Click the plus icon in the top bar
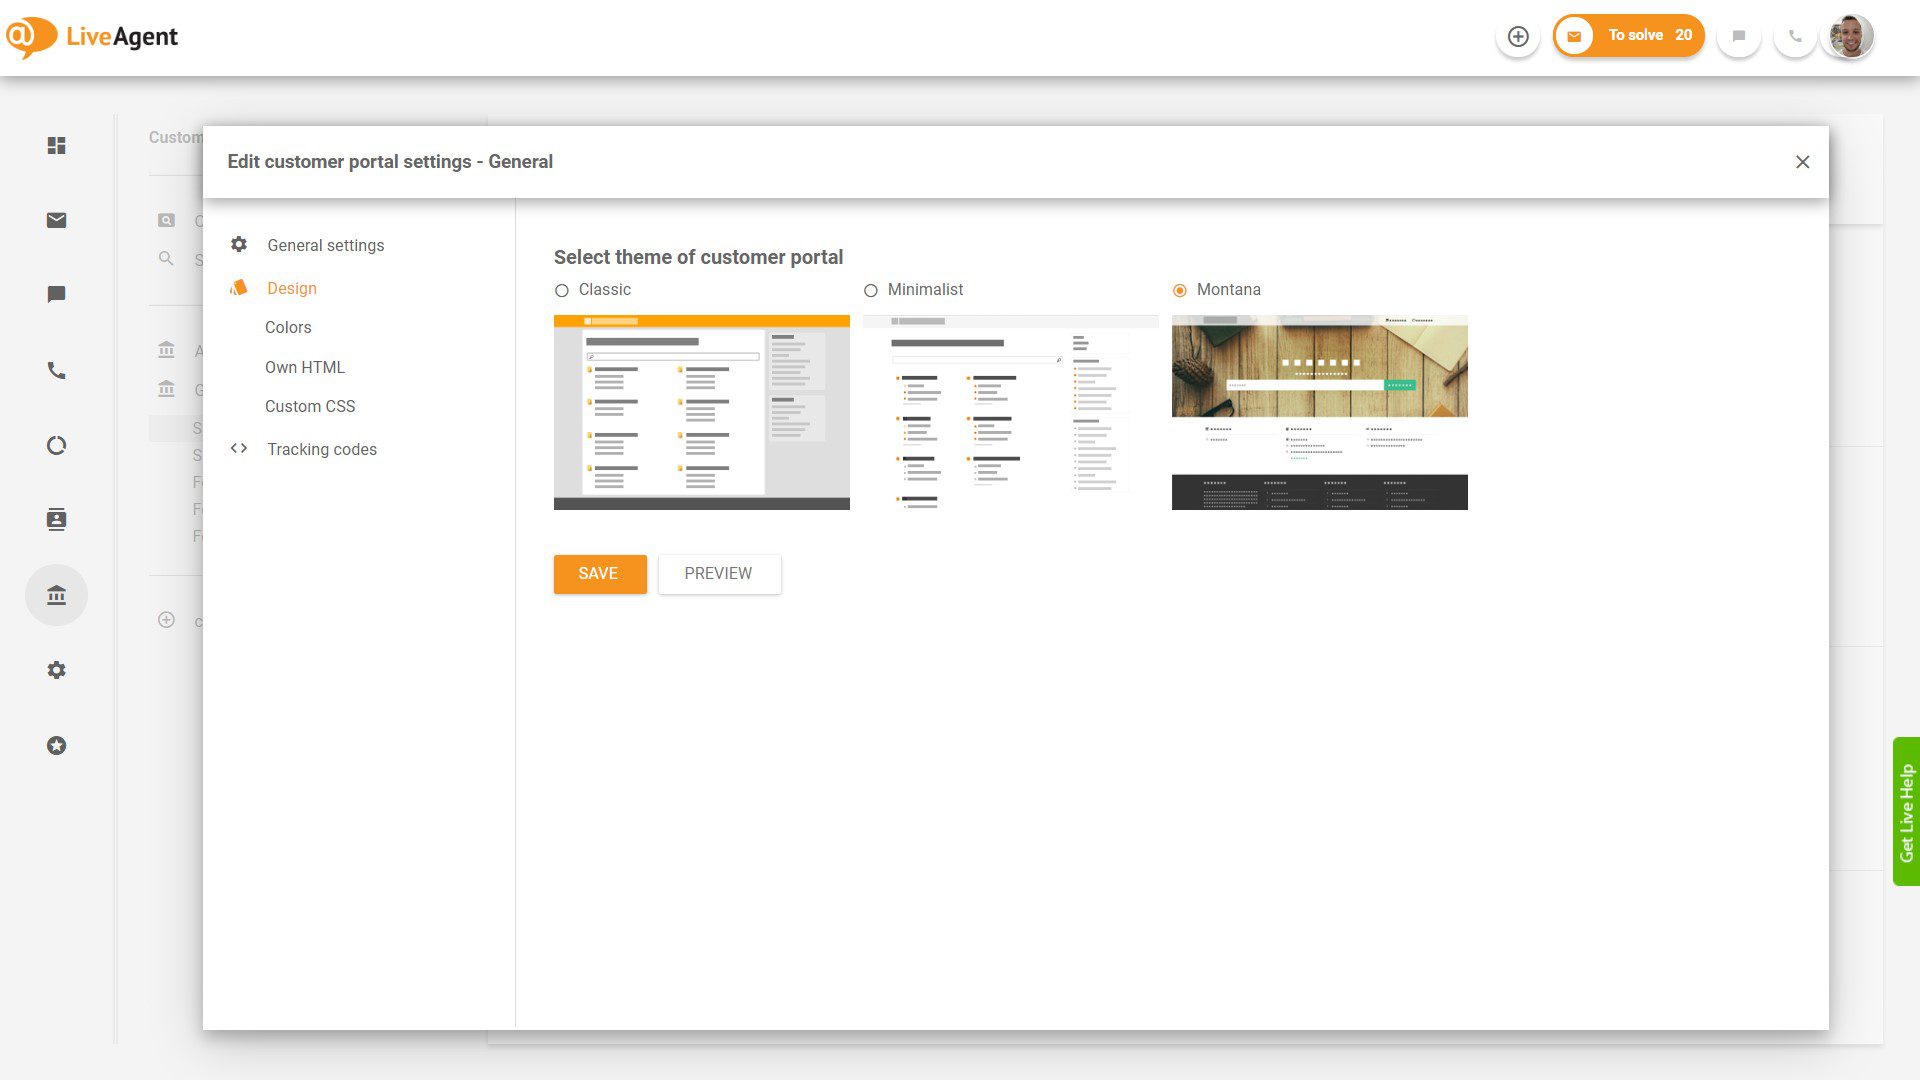 click(x=1518, y=36)
